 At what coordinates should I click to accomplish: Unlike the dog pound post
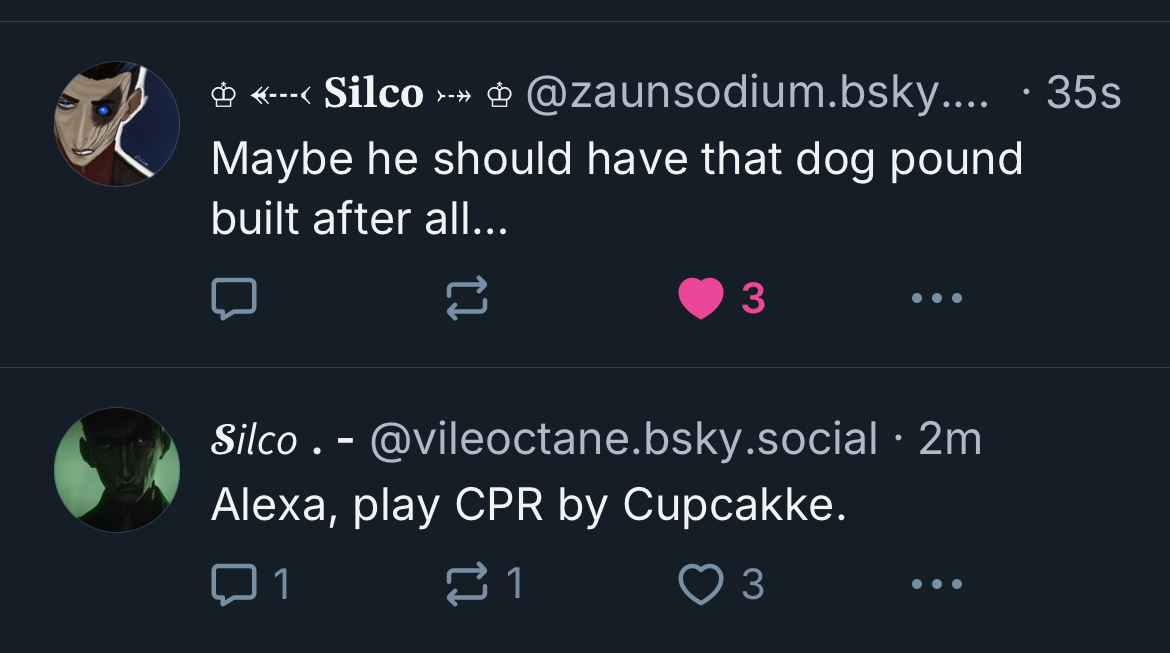pos(701,298)
